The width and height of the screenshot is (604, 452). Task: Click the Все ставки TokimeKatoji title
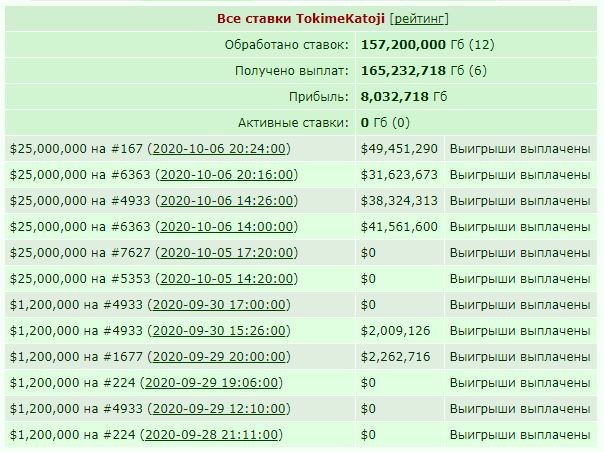click(x=300, y=18)
